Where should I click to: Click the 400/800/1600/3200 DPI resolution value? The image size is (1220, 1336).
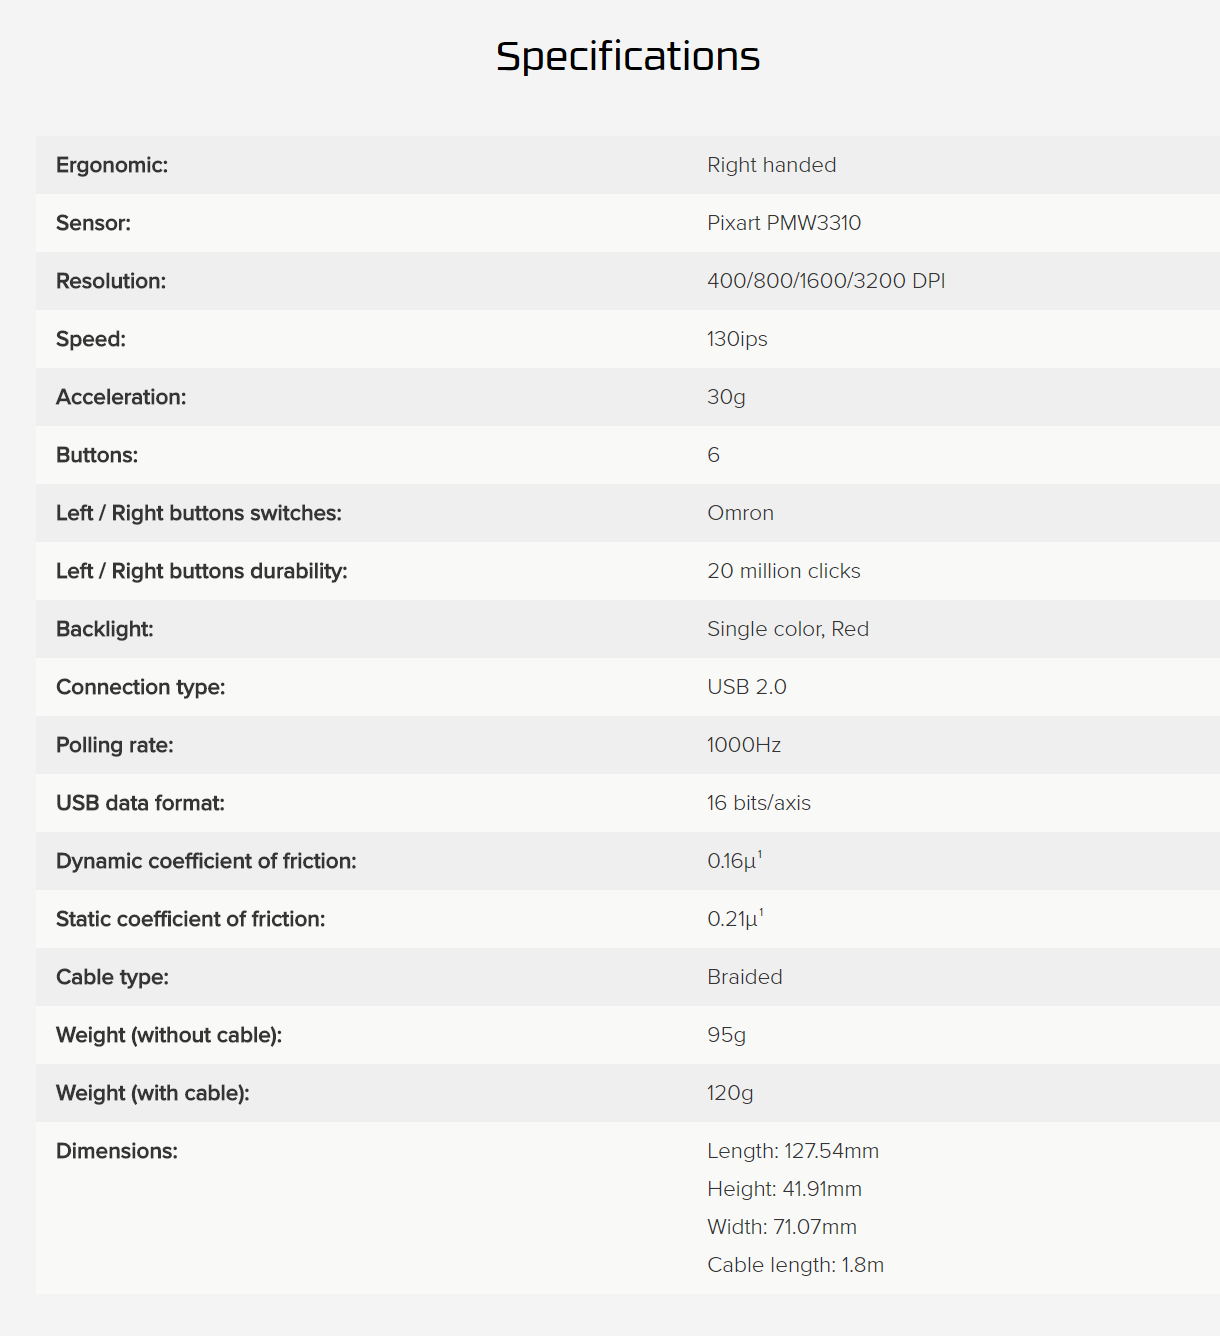point(825,281)
